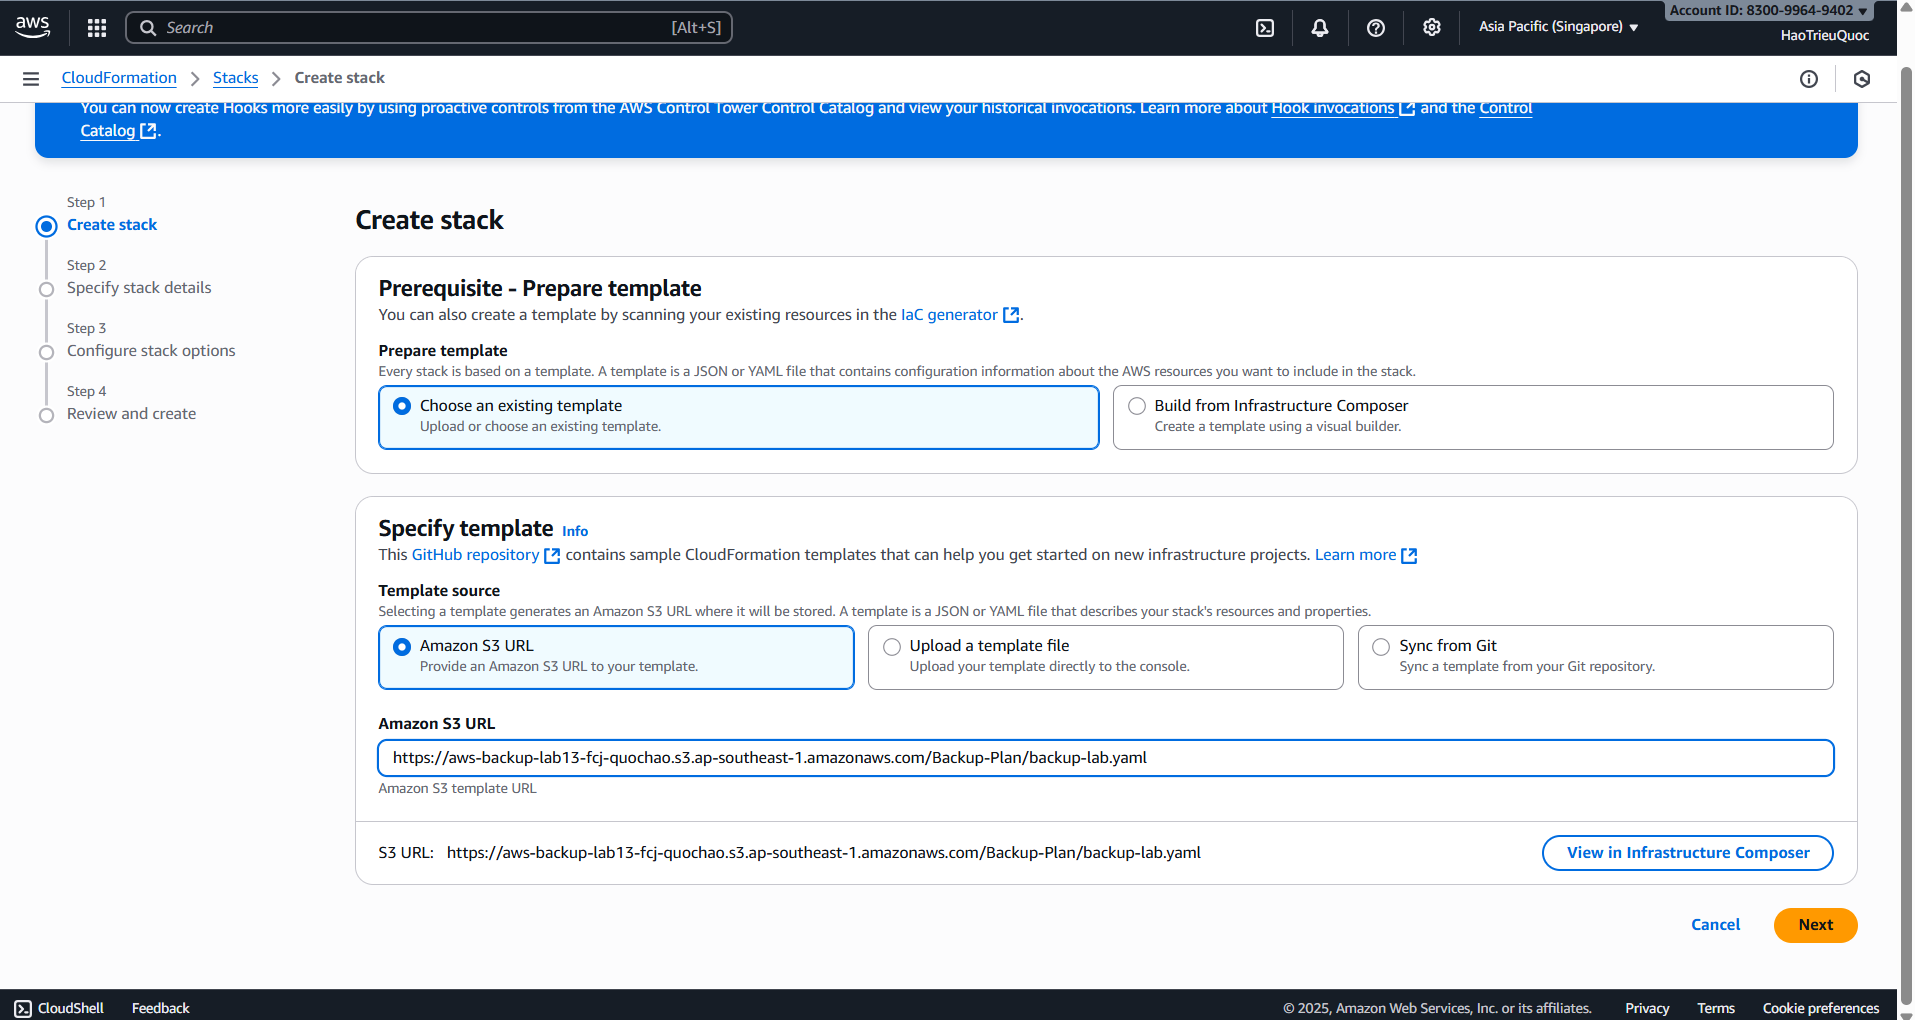The height and width of the screenshot is (1020, 1915).
Task: Select Upload a template file option
Action: point(892,647)
